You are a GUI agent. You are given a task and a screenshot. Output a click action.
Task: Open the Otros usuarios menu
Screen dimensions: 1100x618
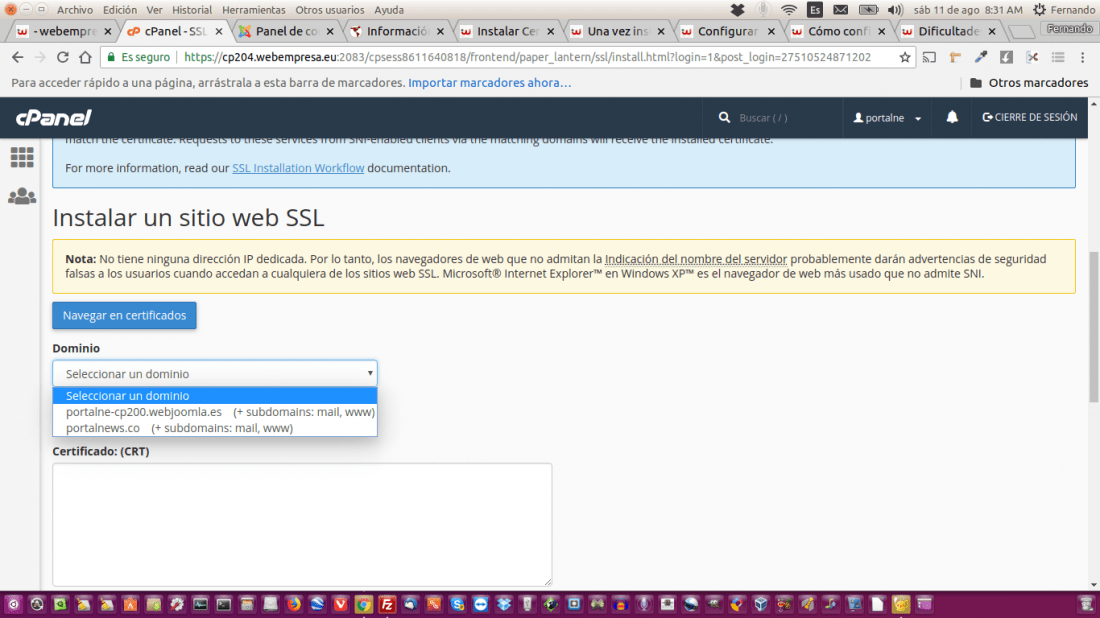[330, 10]
